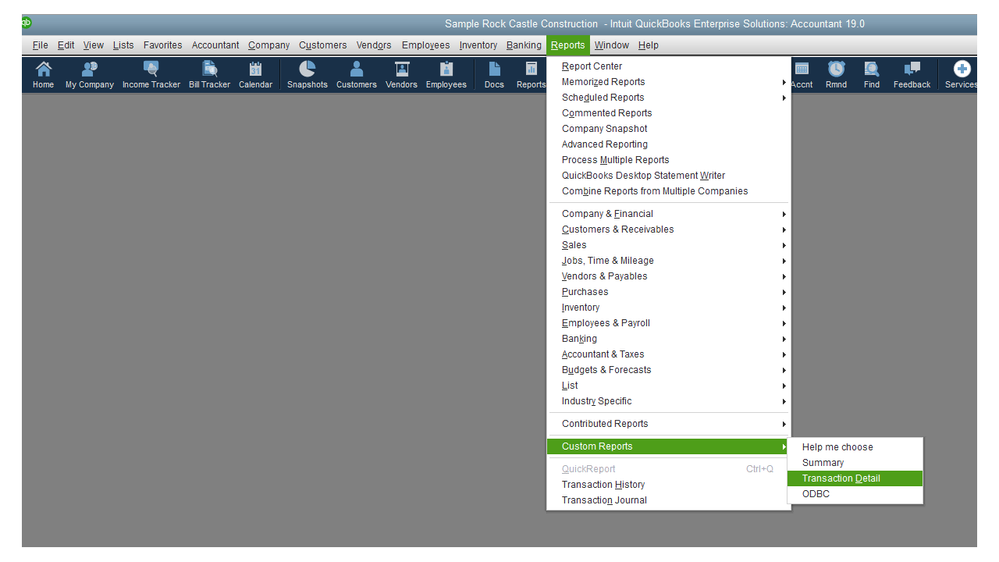The width and height of the screenshot is (999, 562).
Task: Expand Banking reports submenu entry
Action: [x=669, y=338]
